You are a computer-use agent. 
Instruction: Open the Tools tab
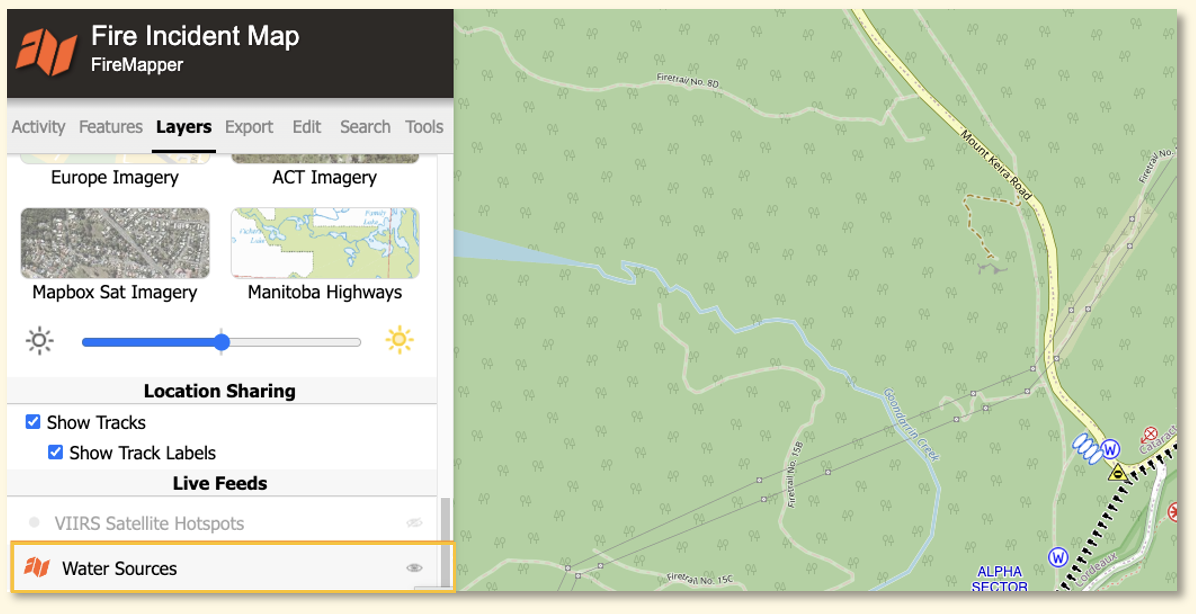(424, 127)
